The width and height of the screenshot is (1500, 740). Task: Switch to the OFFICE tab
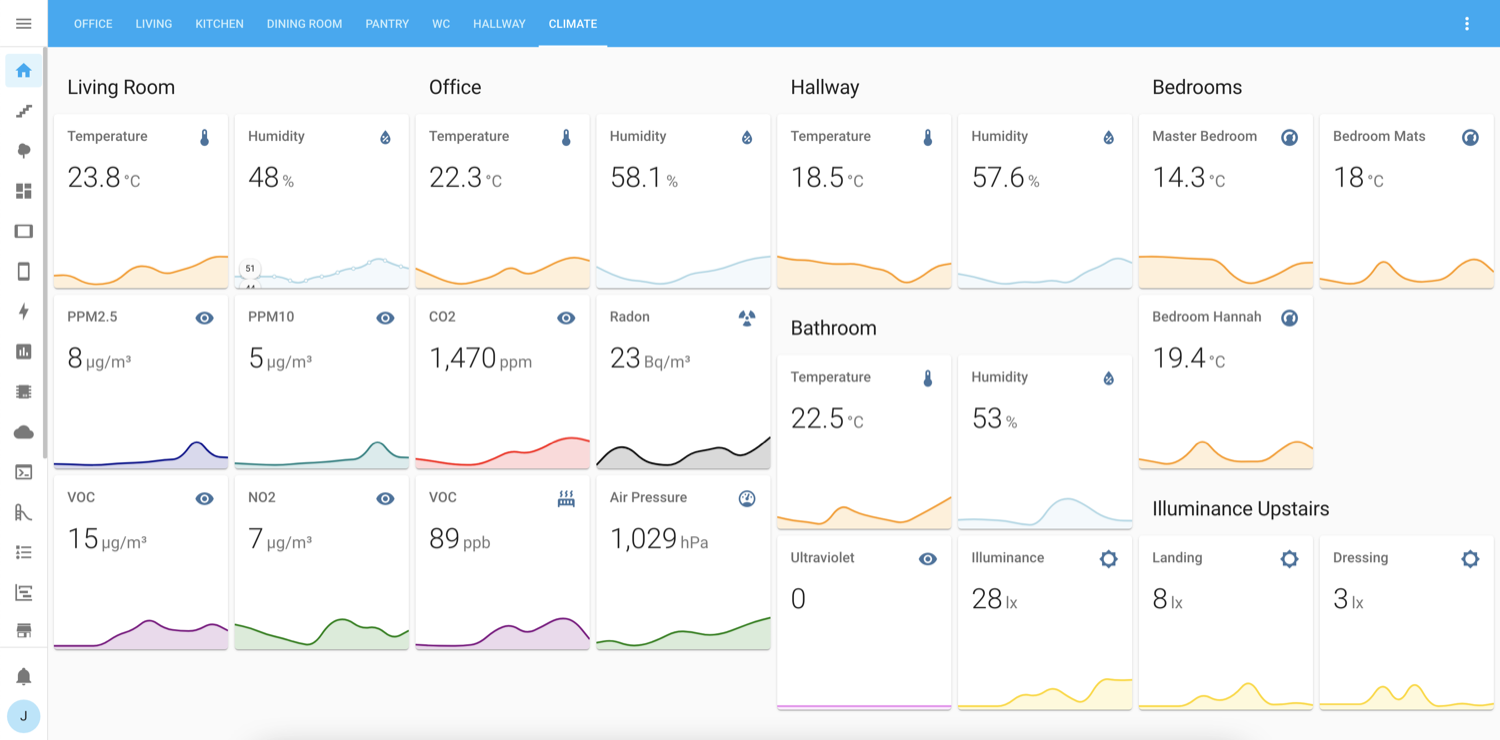click(93, 24)
